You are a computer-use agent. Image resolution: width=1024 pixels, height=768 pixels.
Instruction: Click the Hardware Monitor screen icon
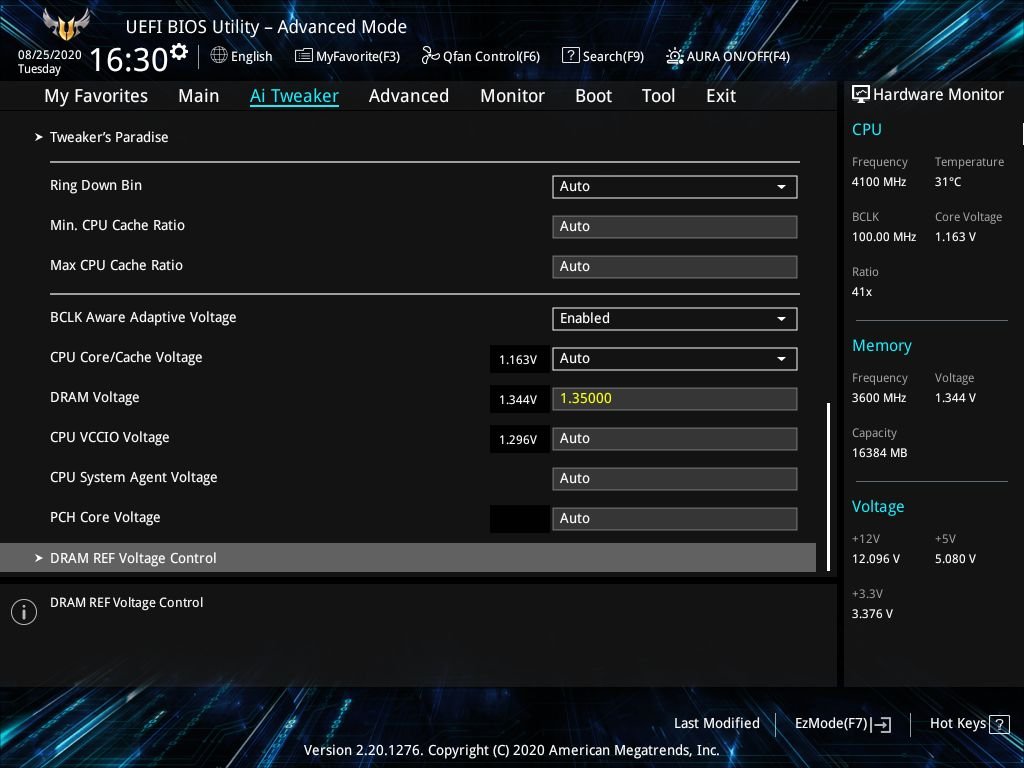coord(861,94)
